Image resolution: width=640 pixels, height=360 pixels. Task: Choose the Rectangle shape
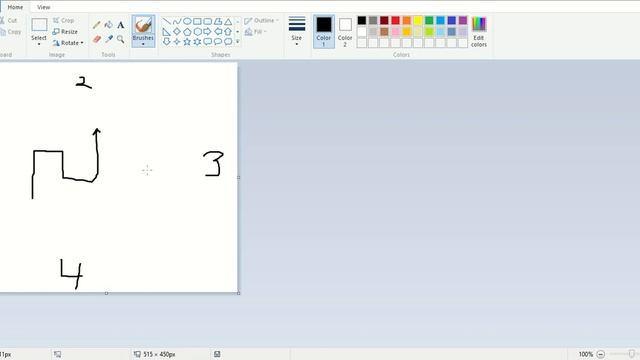pos(197,21)
